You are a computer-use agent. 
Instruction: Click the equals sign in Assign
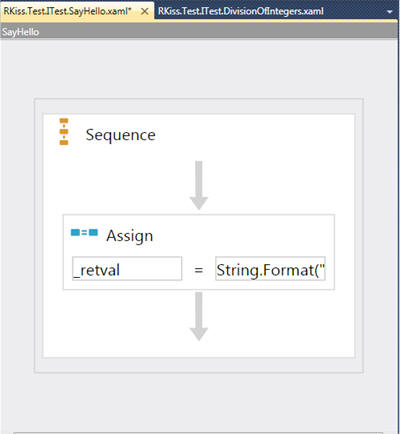coord(199,270)
